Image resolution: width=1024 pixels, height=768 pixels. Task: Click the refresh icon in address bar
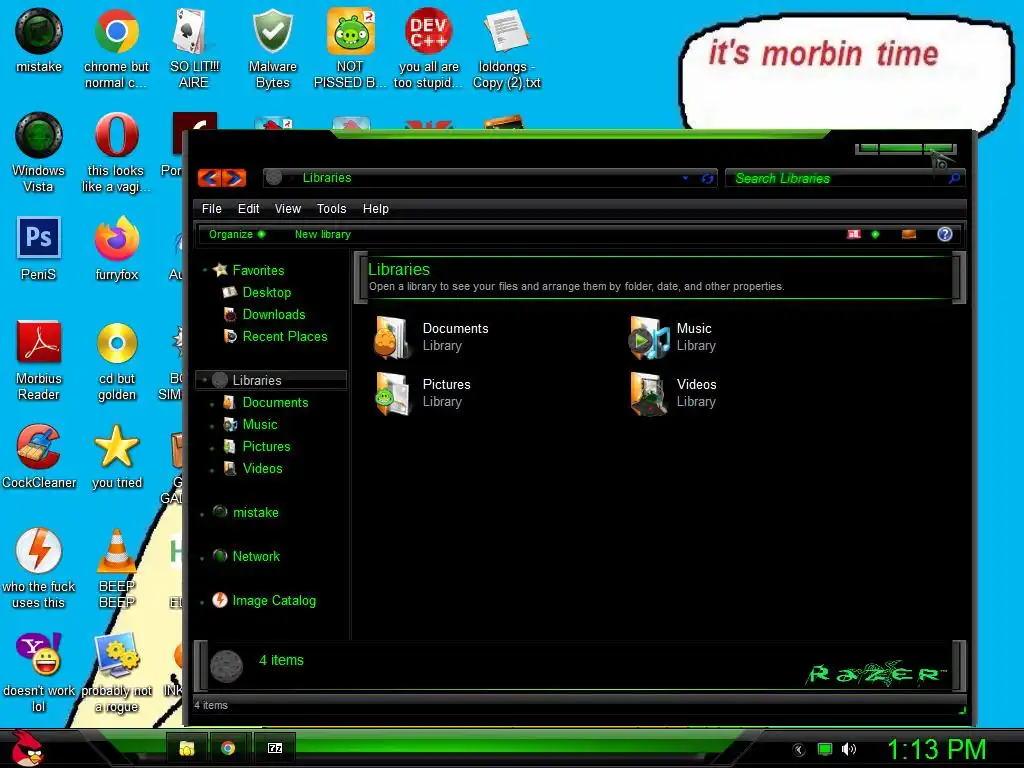(x=707, y=178)
